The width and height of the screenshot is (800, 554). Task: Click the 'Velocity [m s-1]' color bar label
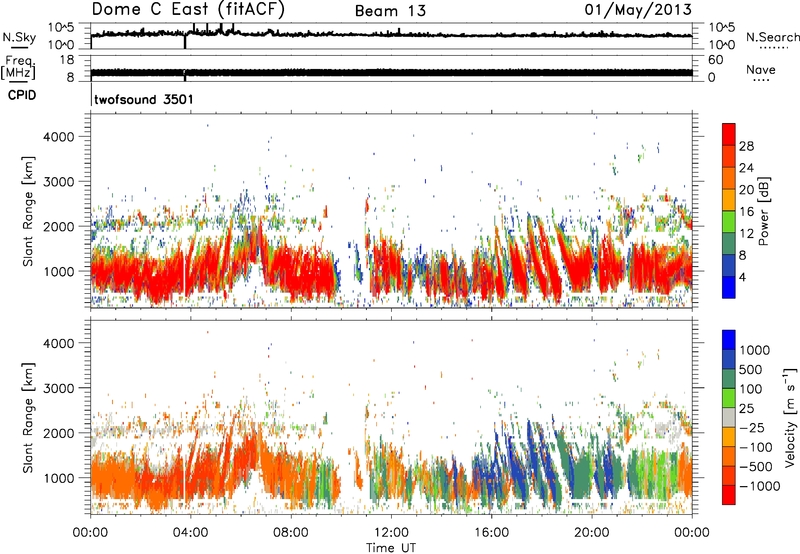[790, 417]
